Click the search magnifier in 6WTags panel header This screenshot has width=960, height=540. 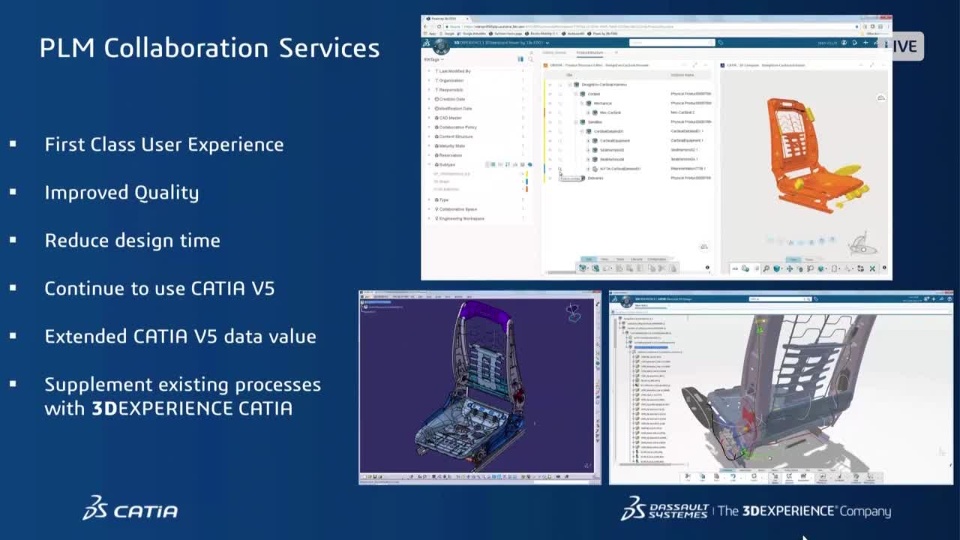(531, 59)
